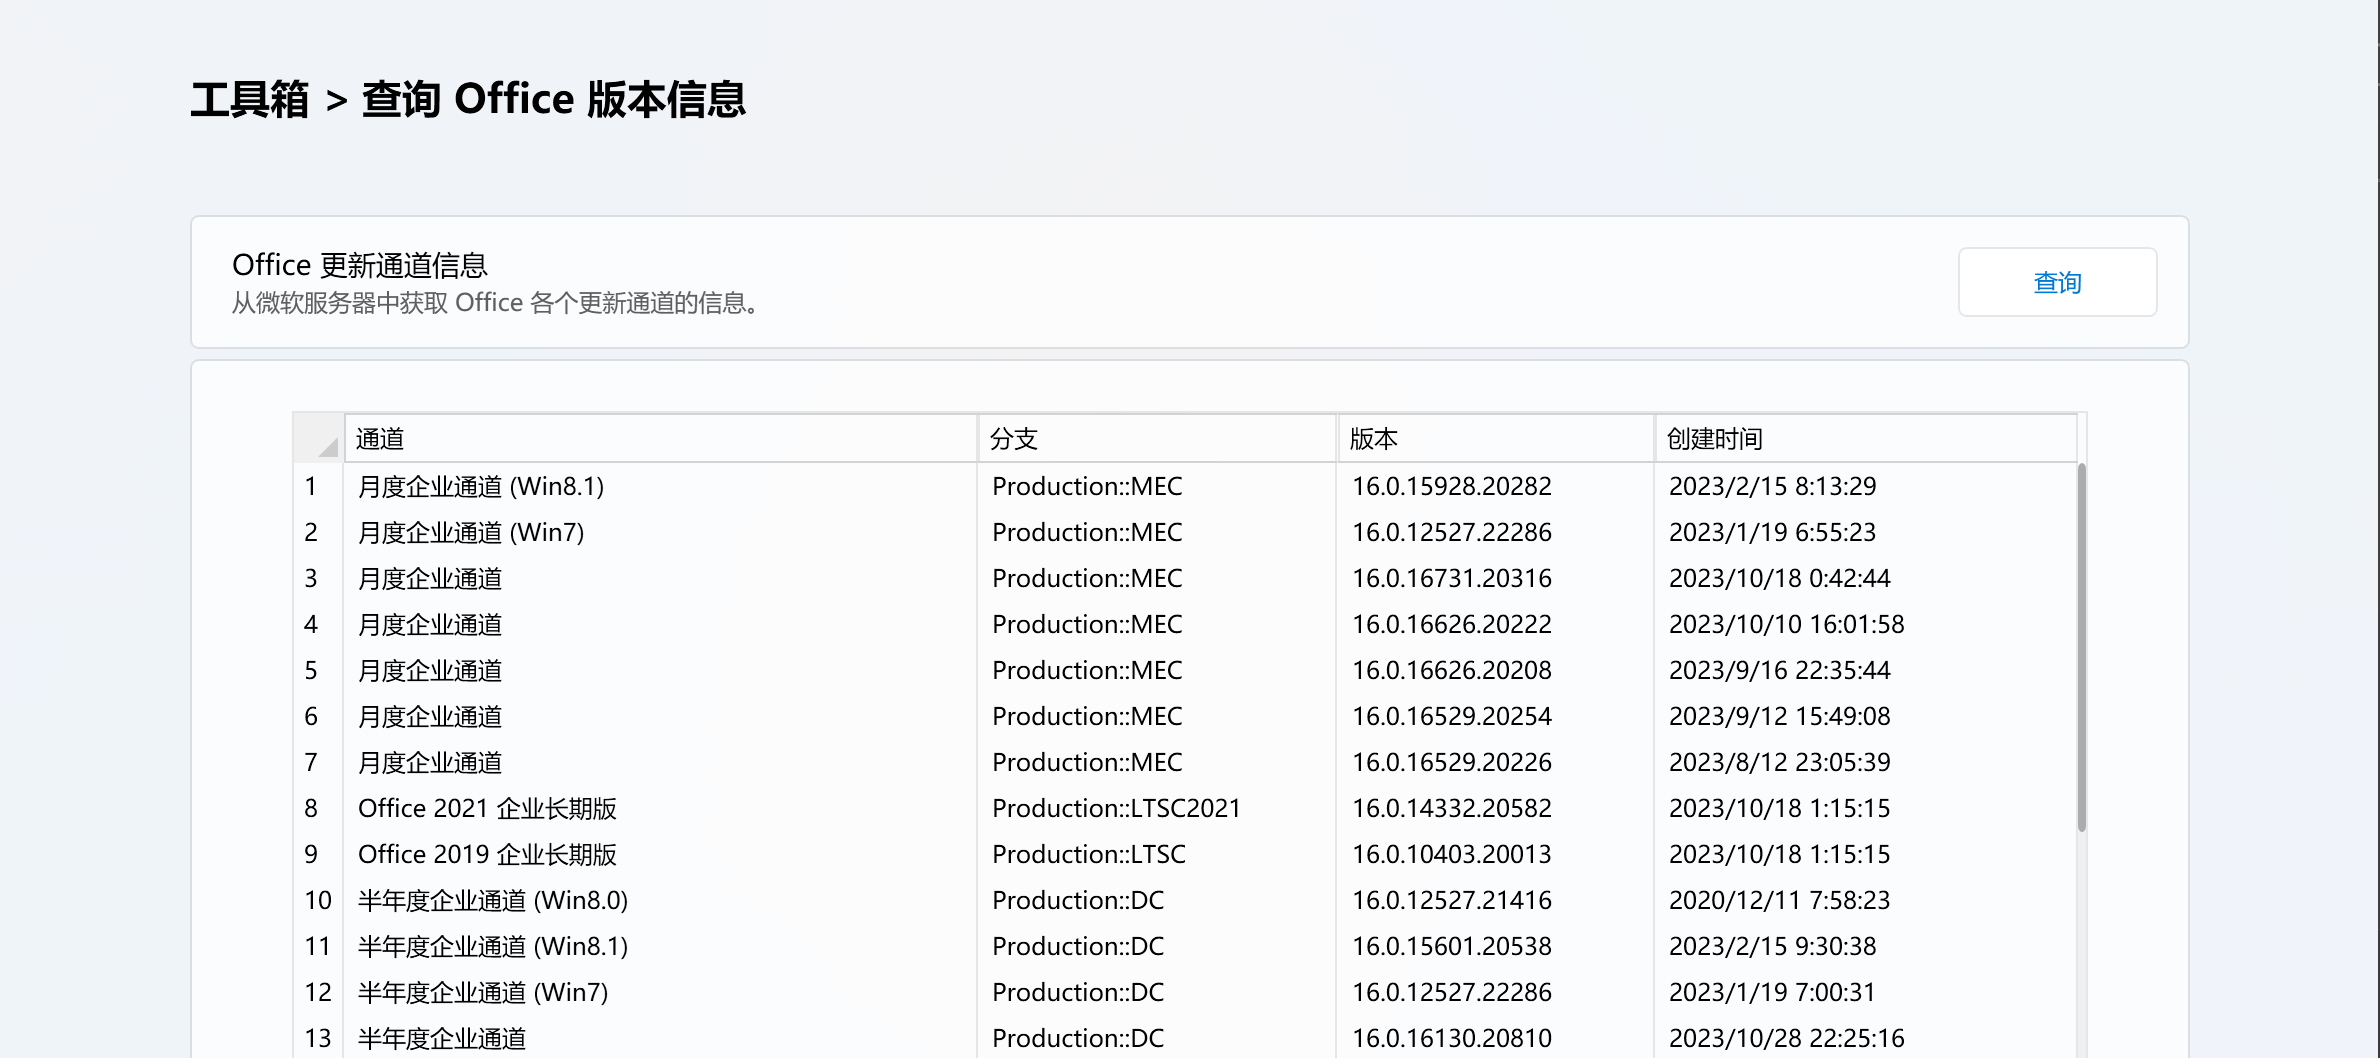Click the 查询 button
The height and width of the screenshot is (1058, 2380).
coord(2057,283)
